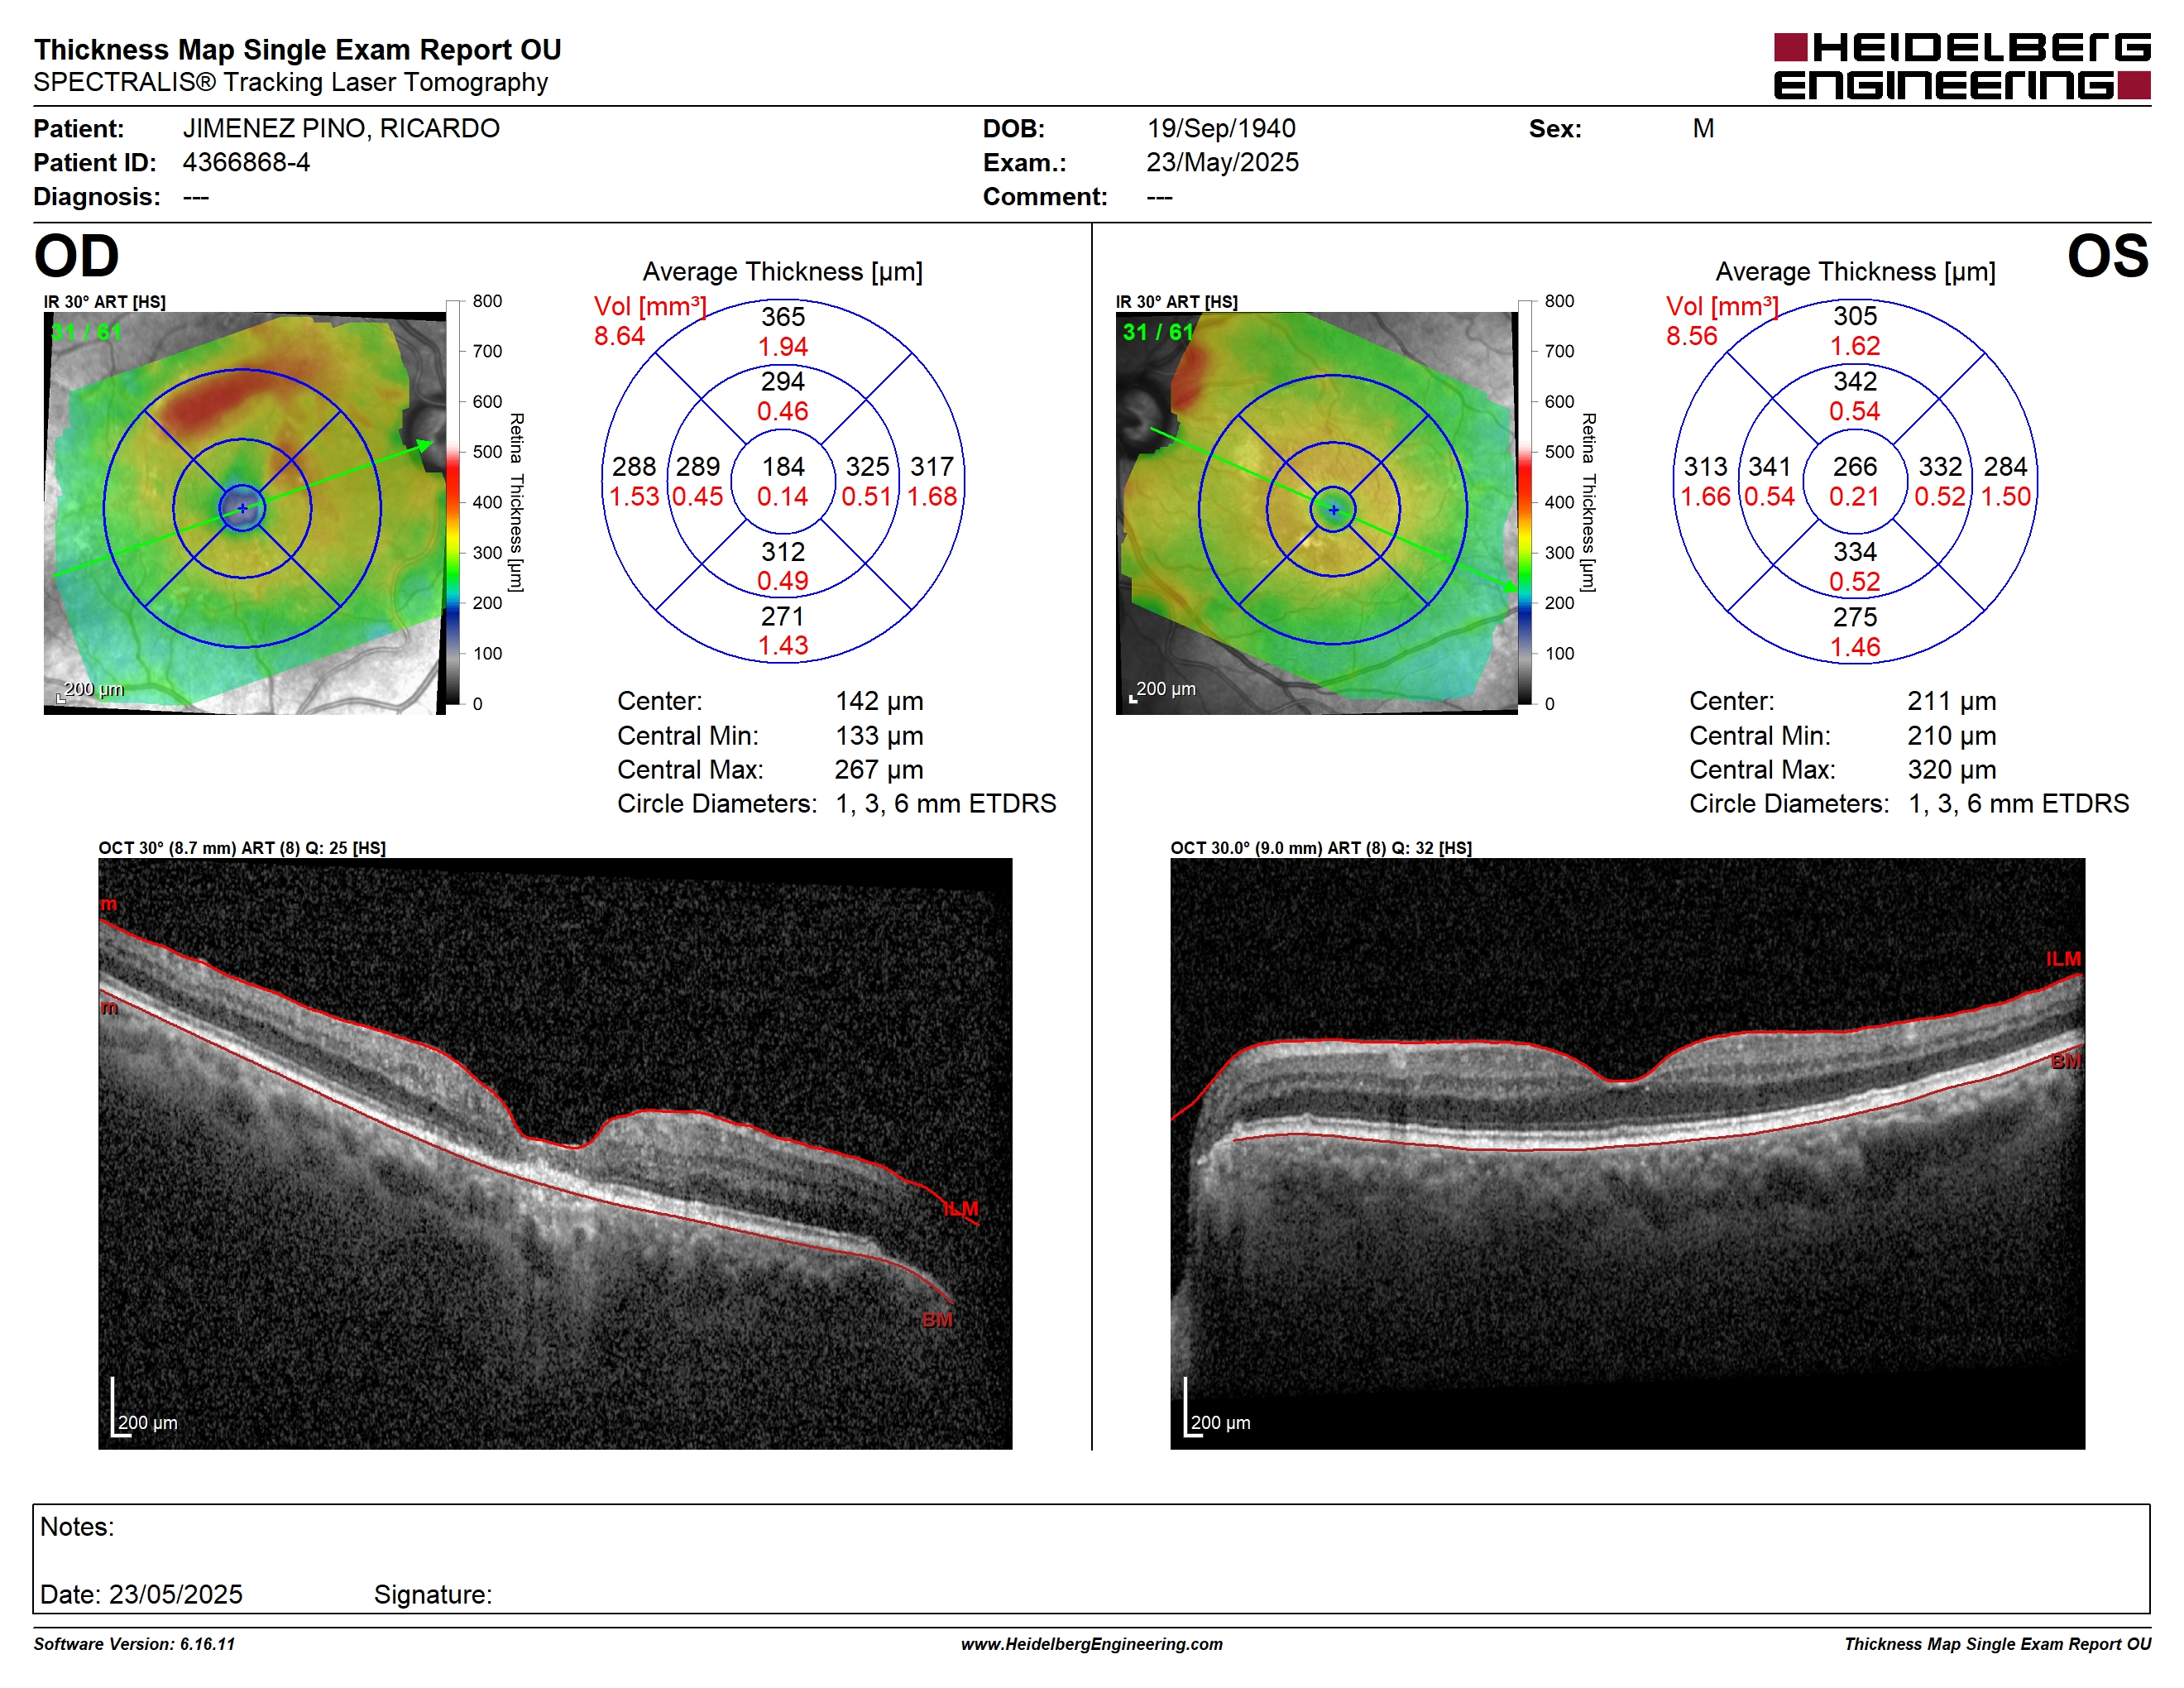This screenshot has width=2184, height=1688.
Task: Click the OD ILM segmentation label
Action: pyautogui.click(x=961, y=1209)
